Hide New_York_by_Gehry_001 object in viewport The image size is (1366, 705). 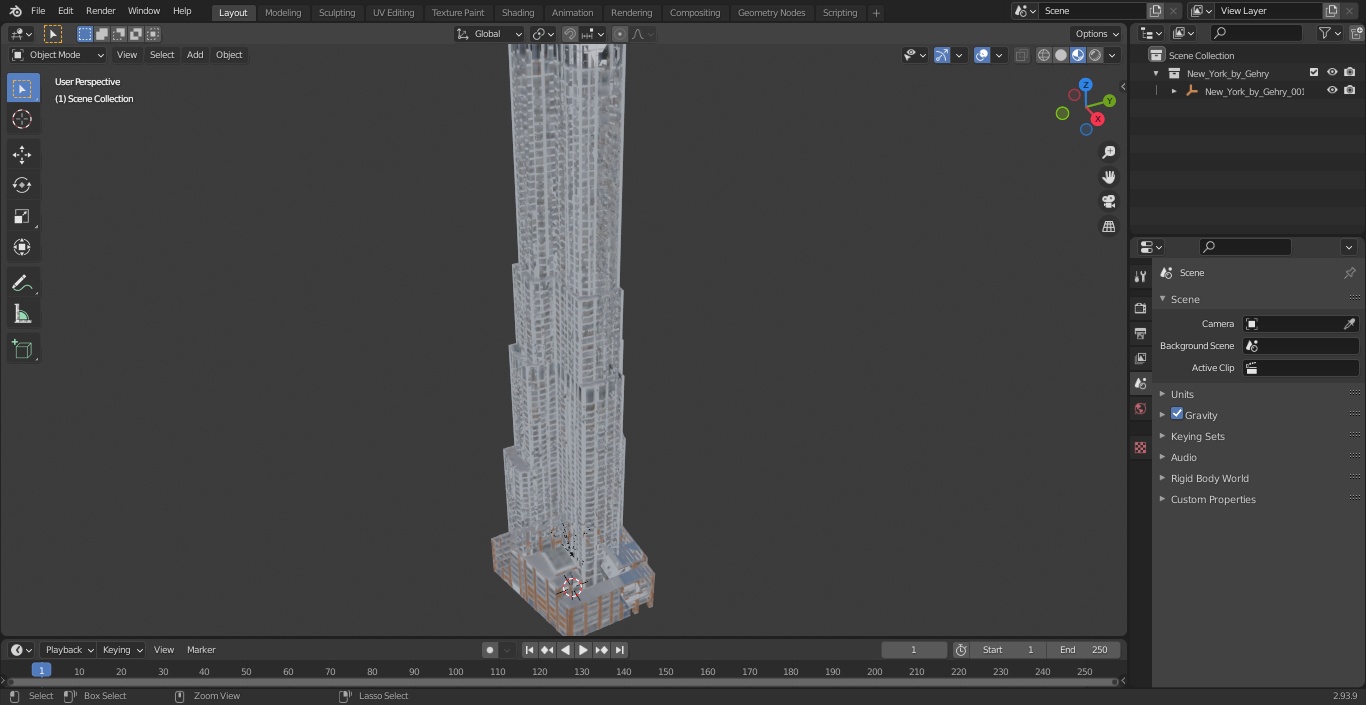pyautogui.click(x=1332, y=90)
